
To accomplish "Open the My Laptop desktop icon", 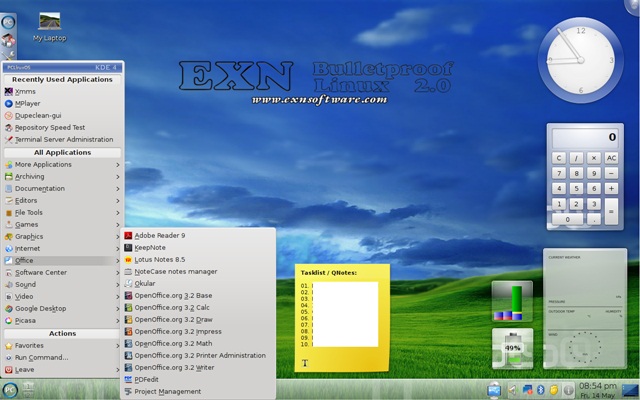I will (49, 27).
